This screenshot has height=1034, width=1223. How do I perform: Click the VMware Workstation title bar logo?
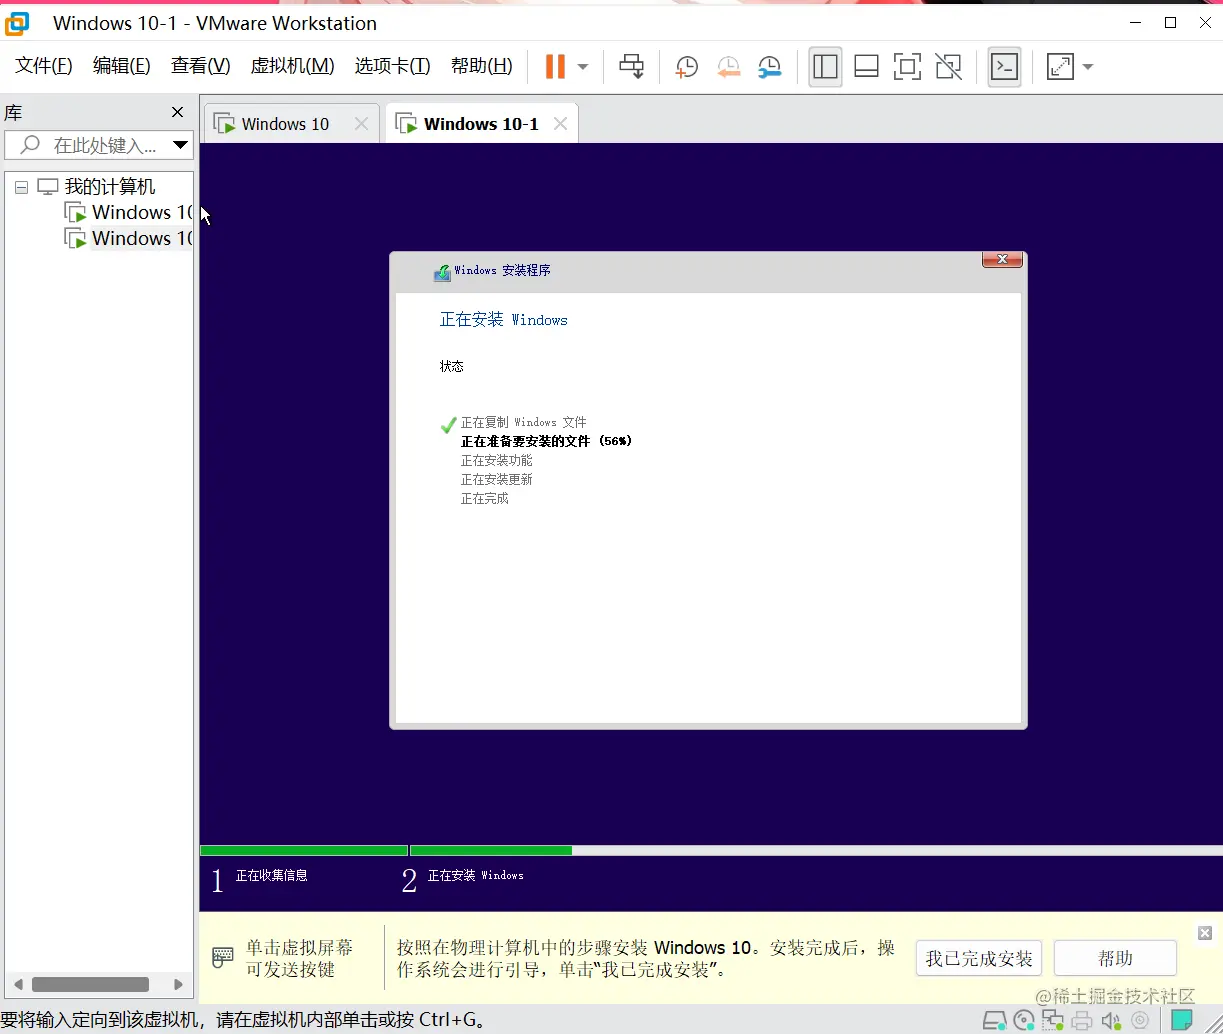[x=17, y=22]
